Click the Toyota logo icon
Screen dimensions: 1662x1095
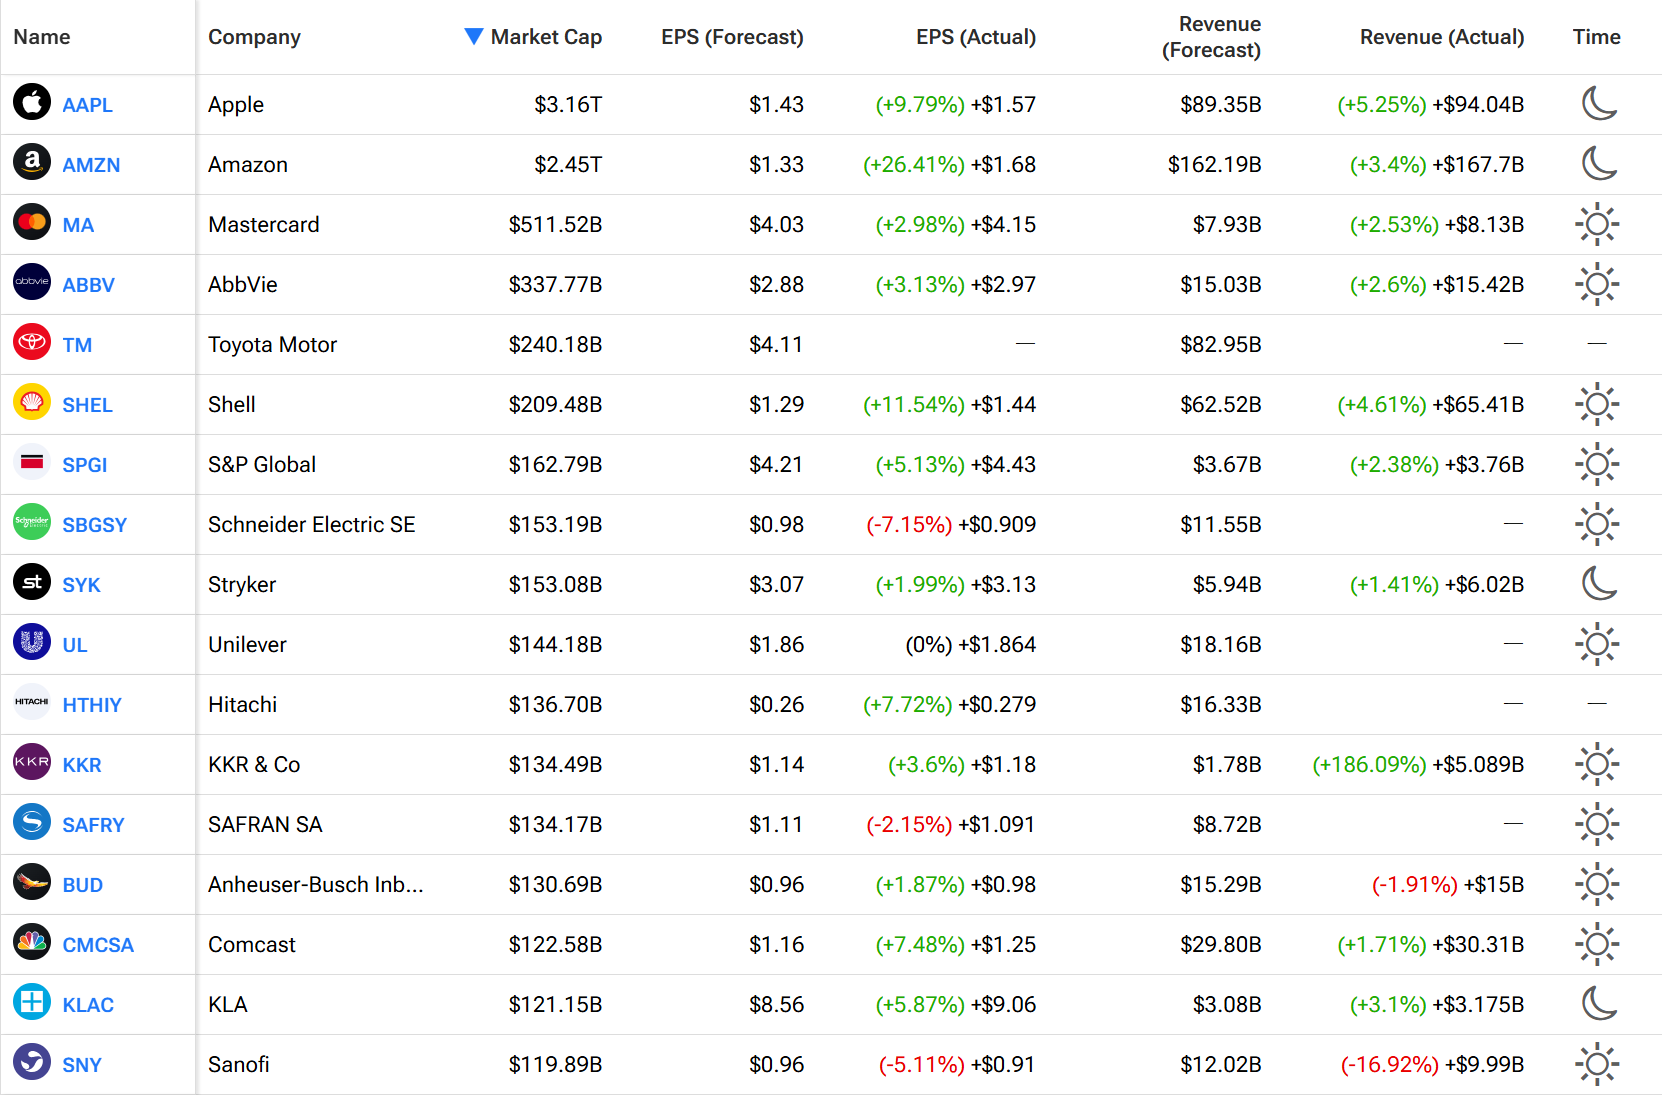tap(32, 342)
